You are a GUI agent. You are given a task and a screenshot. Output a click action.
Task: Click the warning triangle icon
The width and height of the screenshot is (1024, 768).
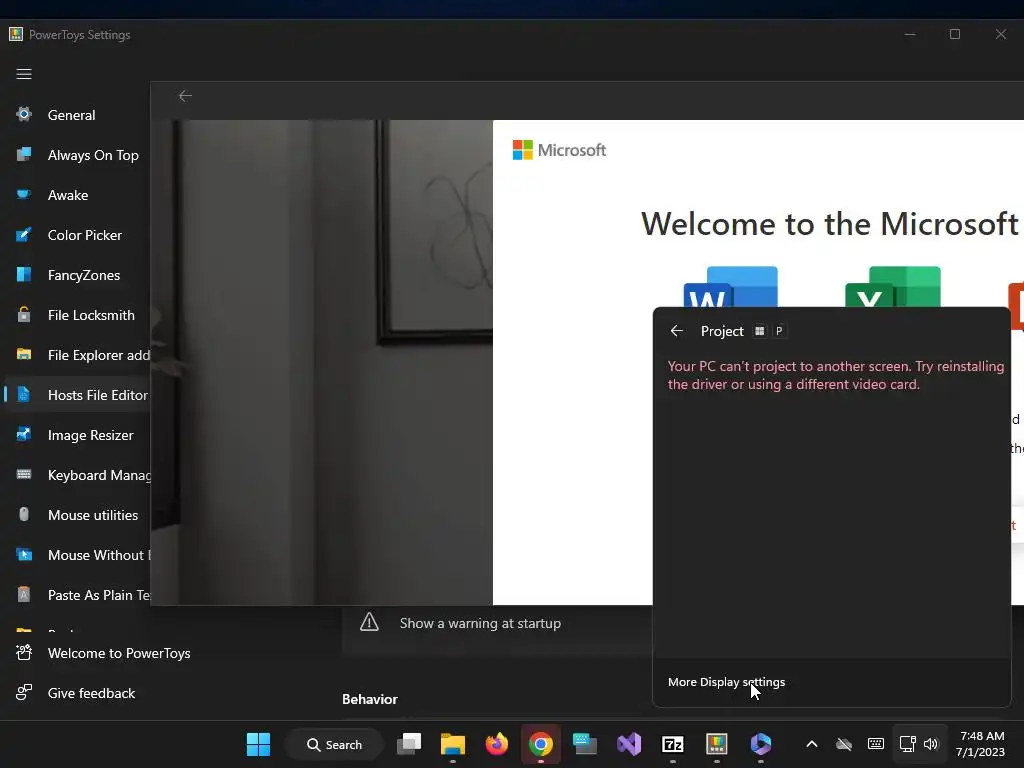[x=369, y=622]
